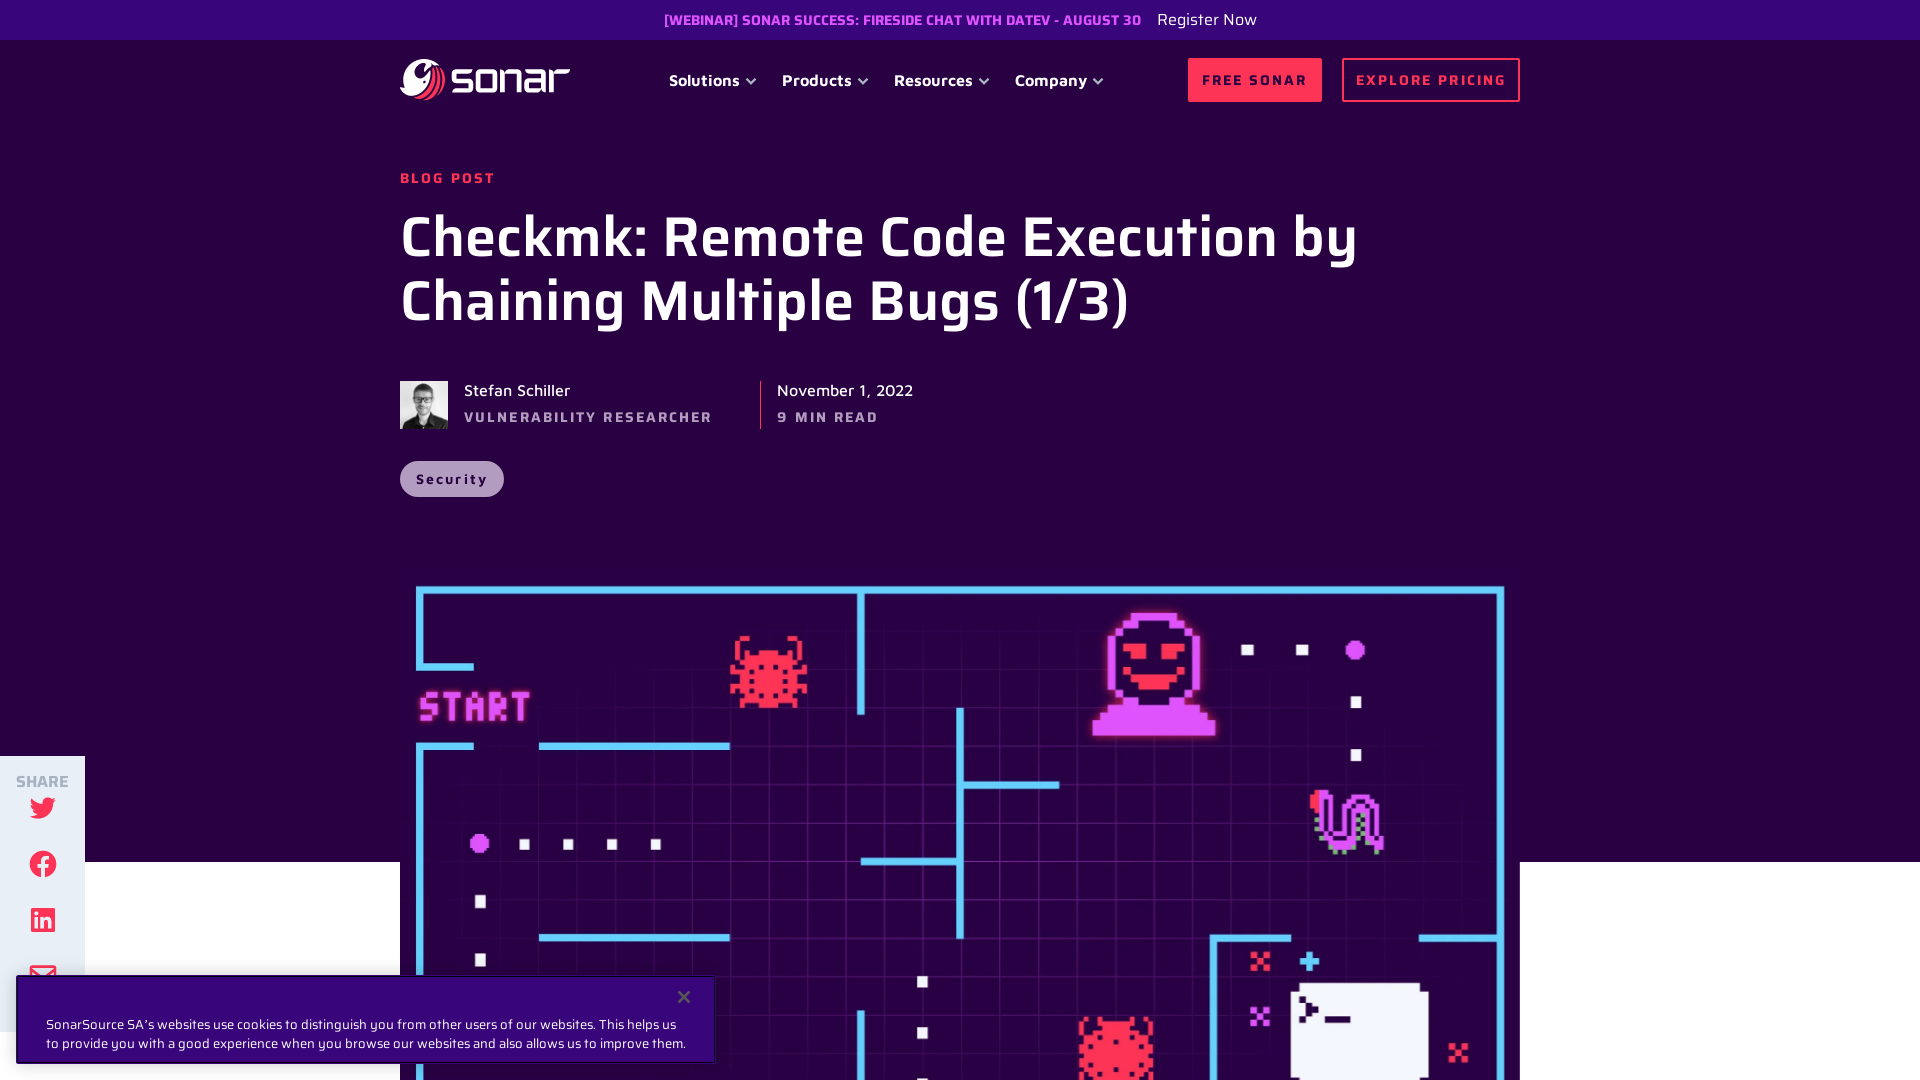
Task: Expand the Products dropdown menu
Action: click(x=824, y=80)
